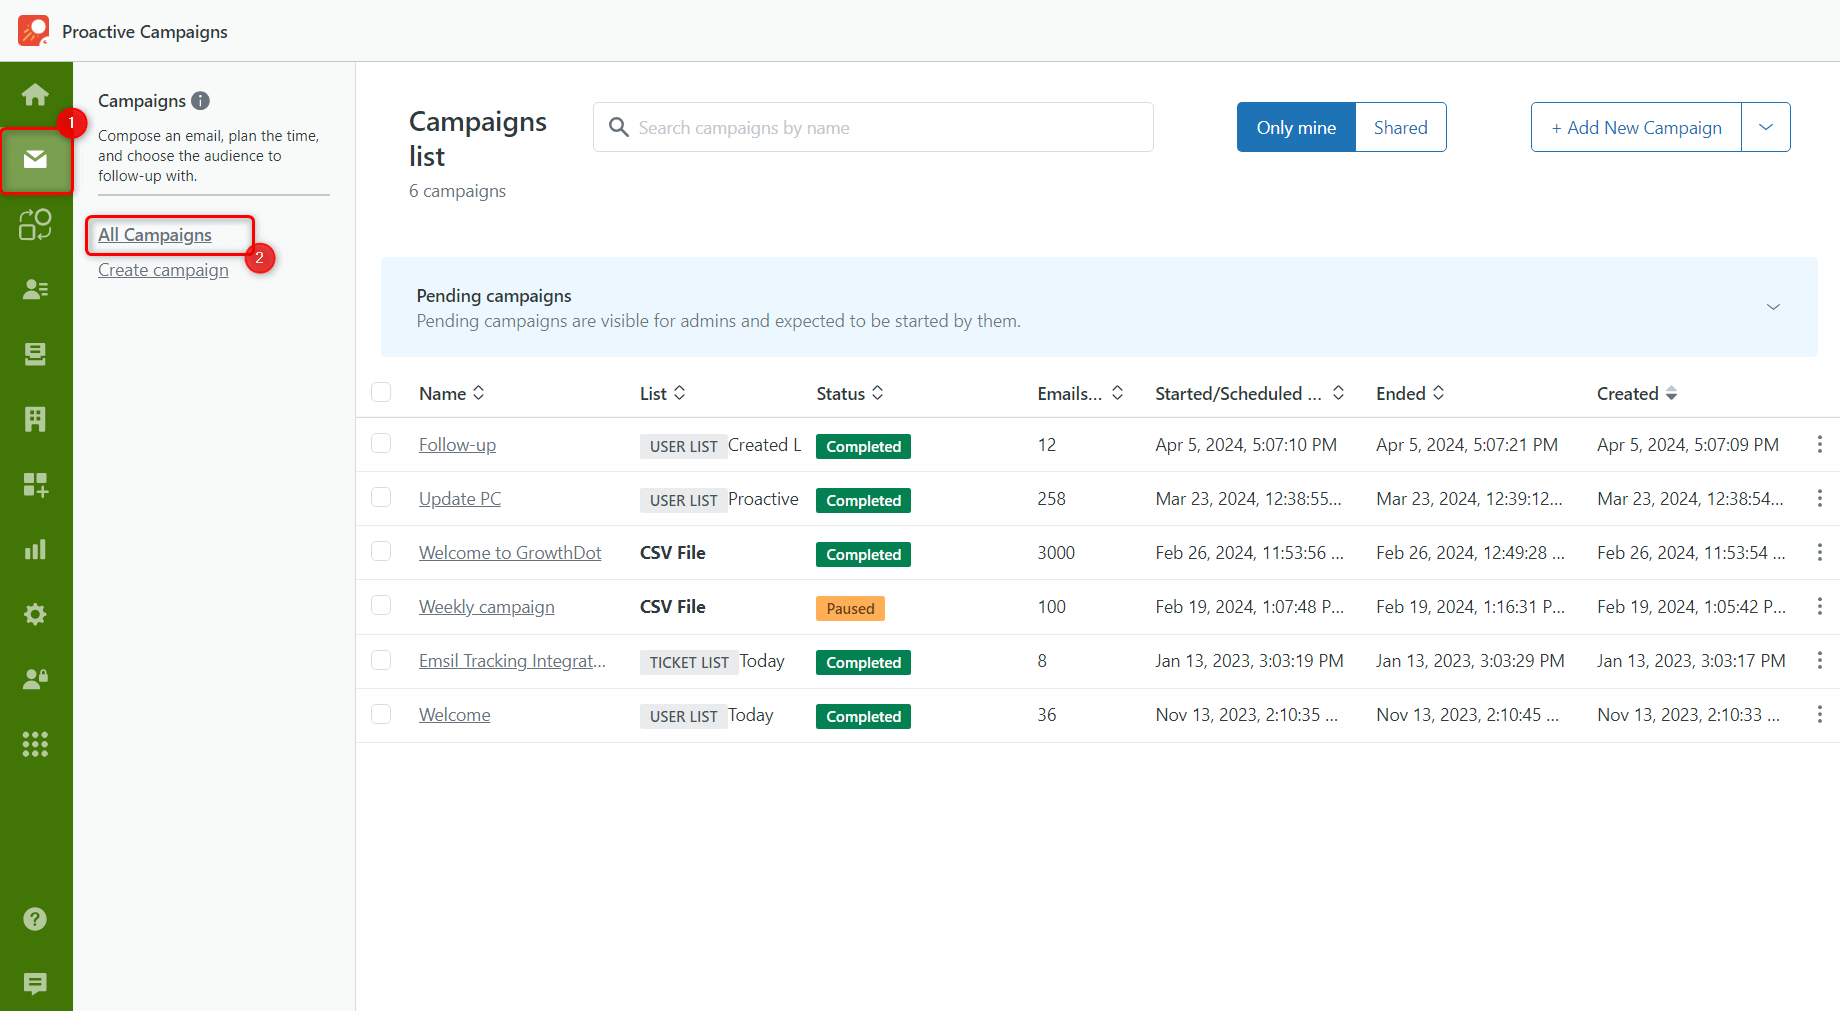The height and width of the screenshot is (1011, 1840).
Task: Check the Update PC campaign checkbox
Action: click(x=381, y=497)
